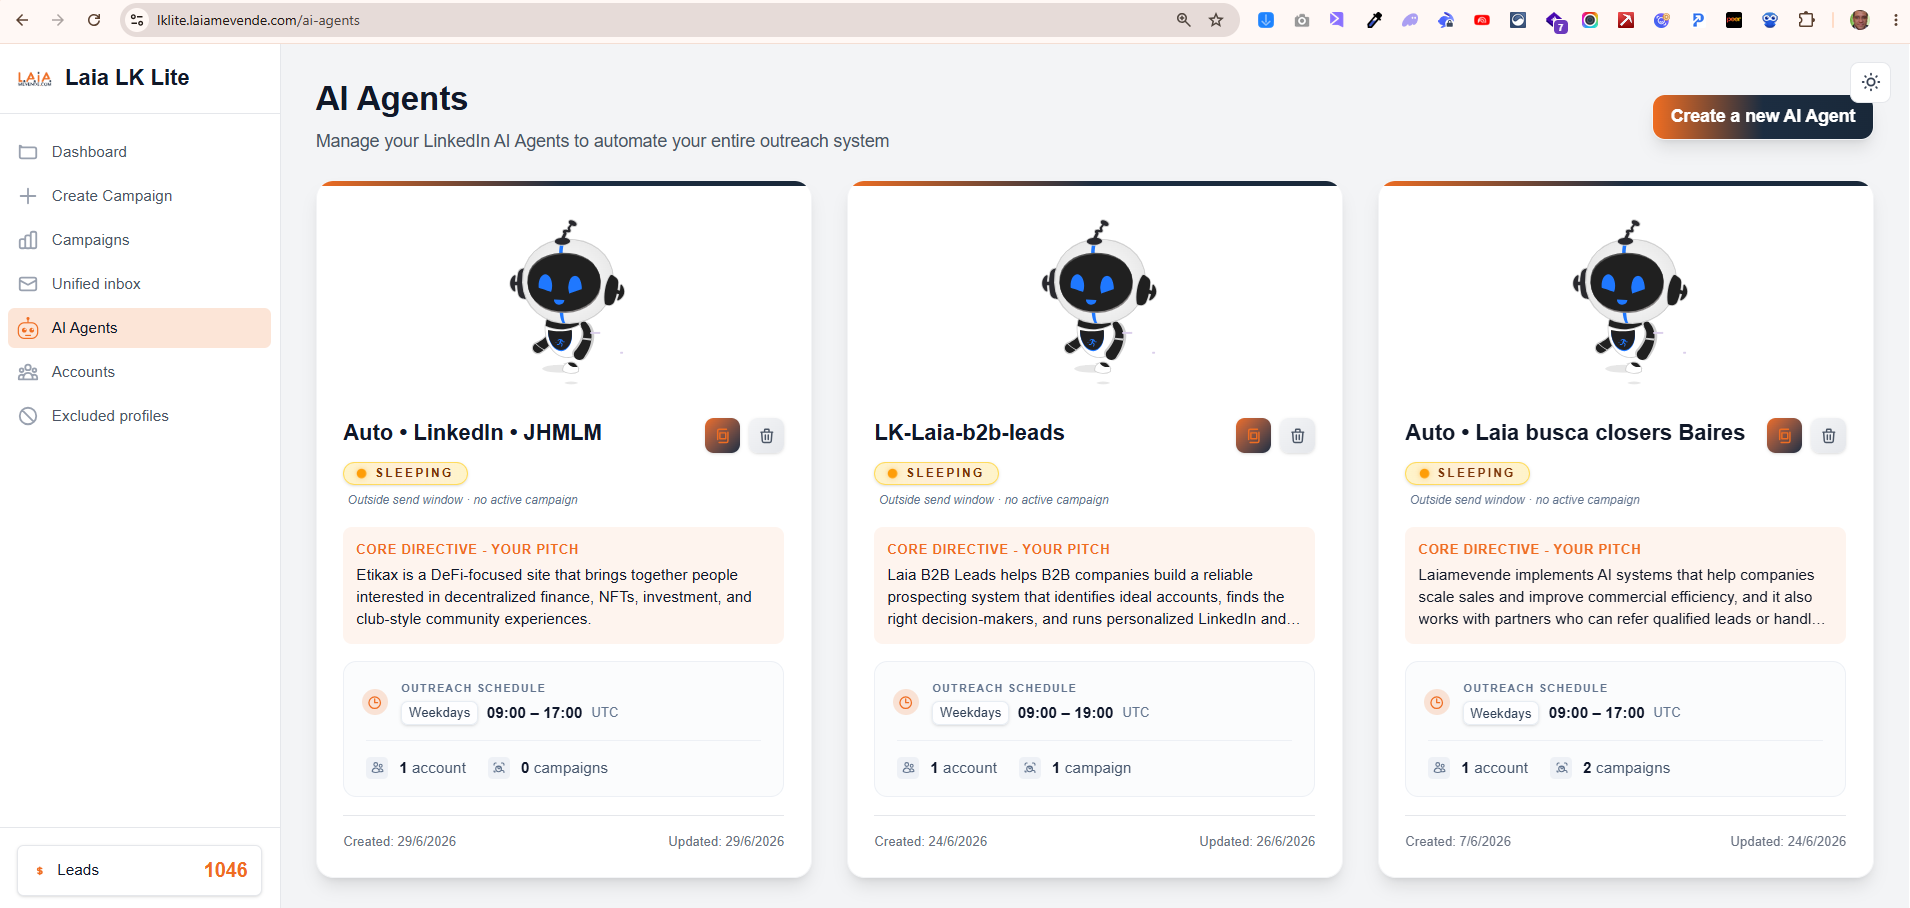Duplicate the LK-Laia-b2b-leads agent
This screenshot has height=908, width=1910.
[1253, 436]
